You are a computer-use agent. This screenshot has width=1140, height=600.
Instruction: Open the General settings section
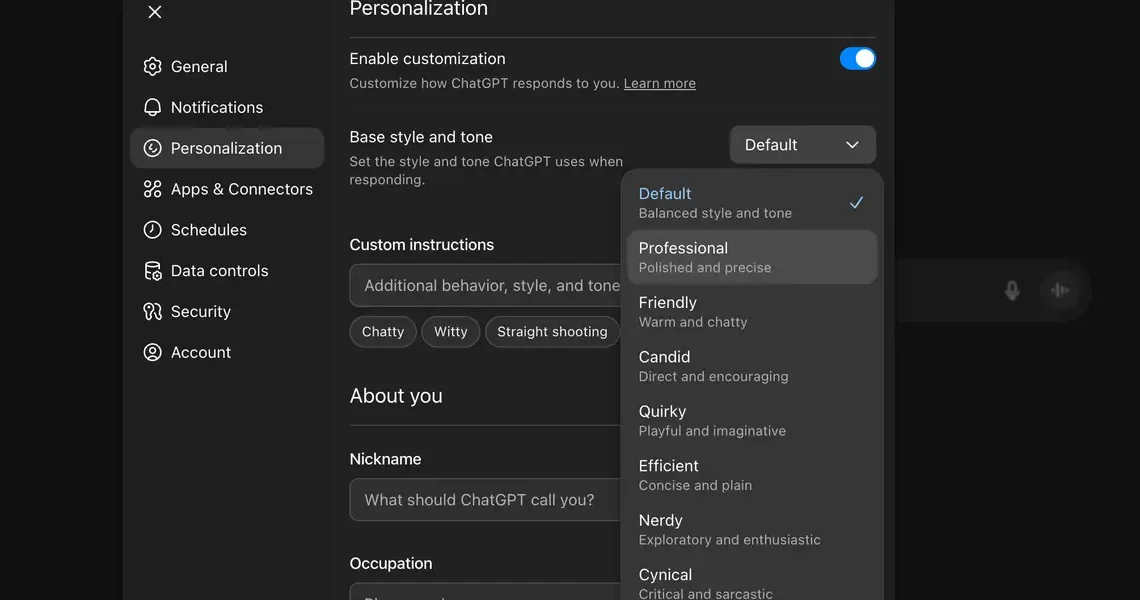(197, 66)
